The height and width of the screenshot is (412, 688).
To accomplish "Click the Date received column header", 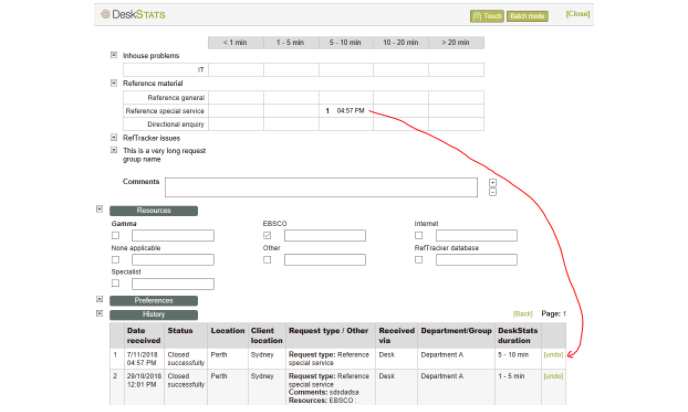I will (143, 336).
